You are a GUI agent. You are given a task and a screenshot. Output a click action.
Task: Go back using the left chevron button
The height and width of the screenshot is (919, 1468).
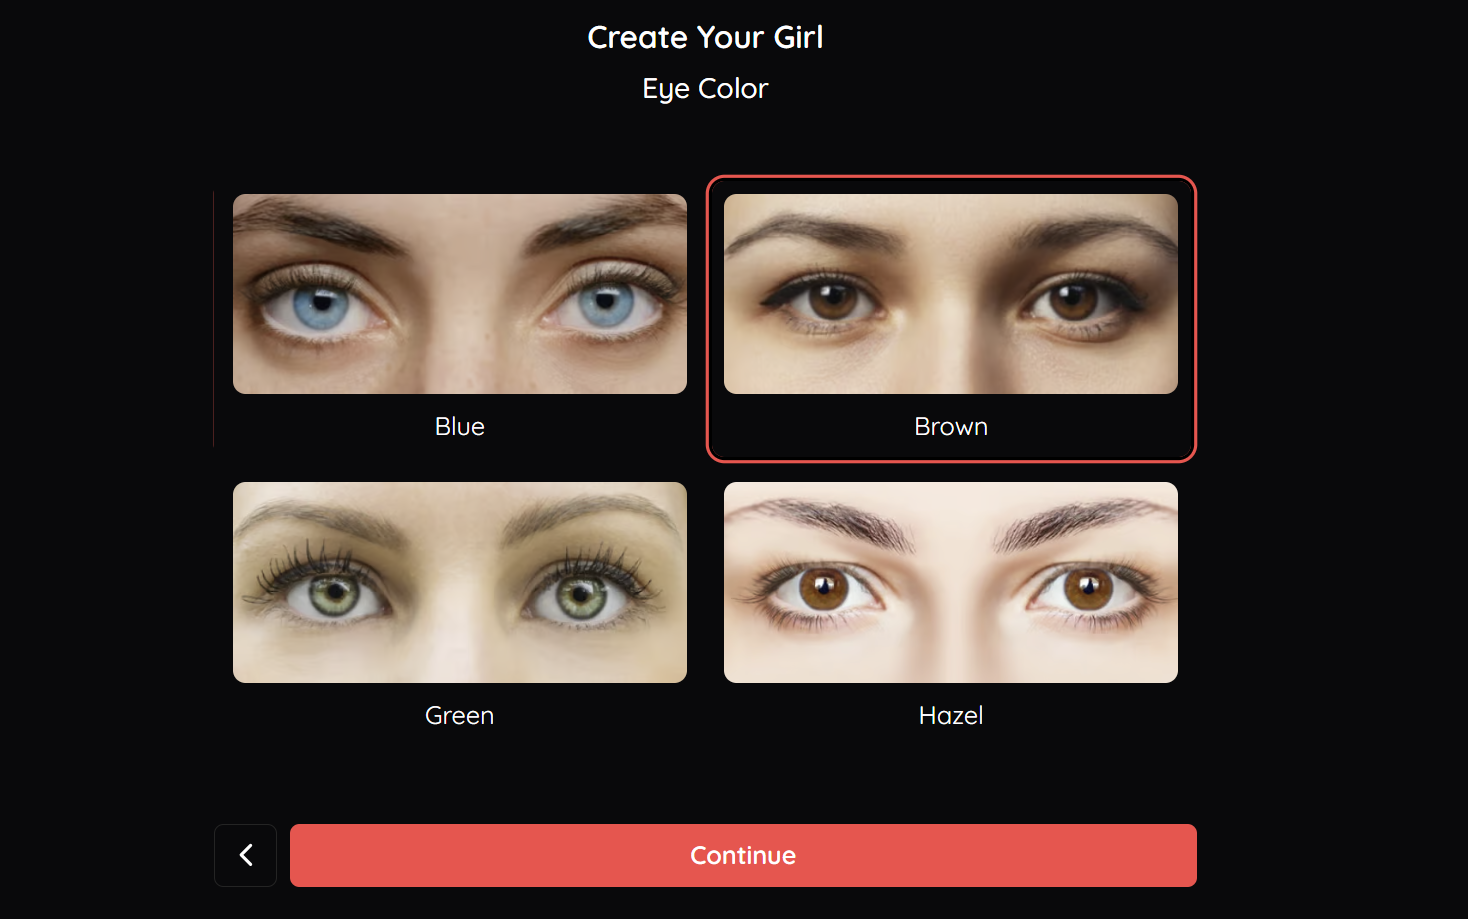tap(245, 855)
